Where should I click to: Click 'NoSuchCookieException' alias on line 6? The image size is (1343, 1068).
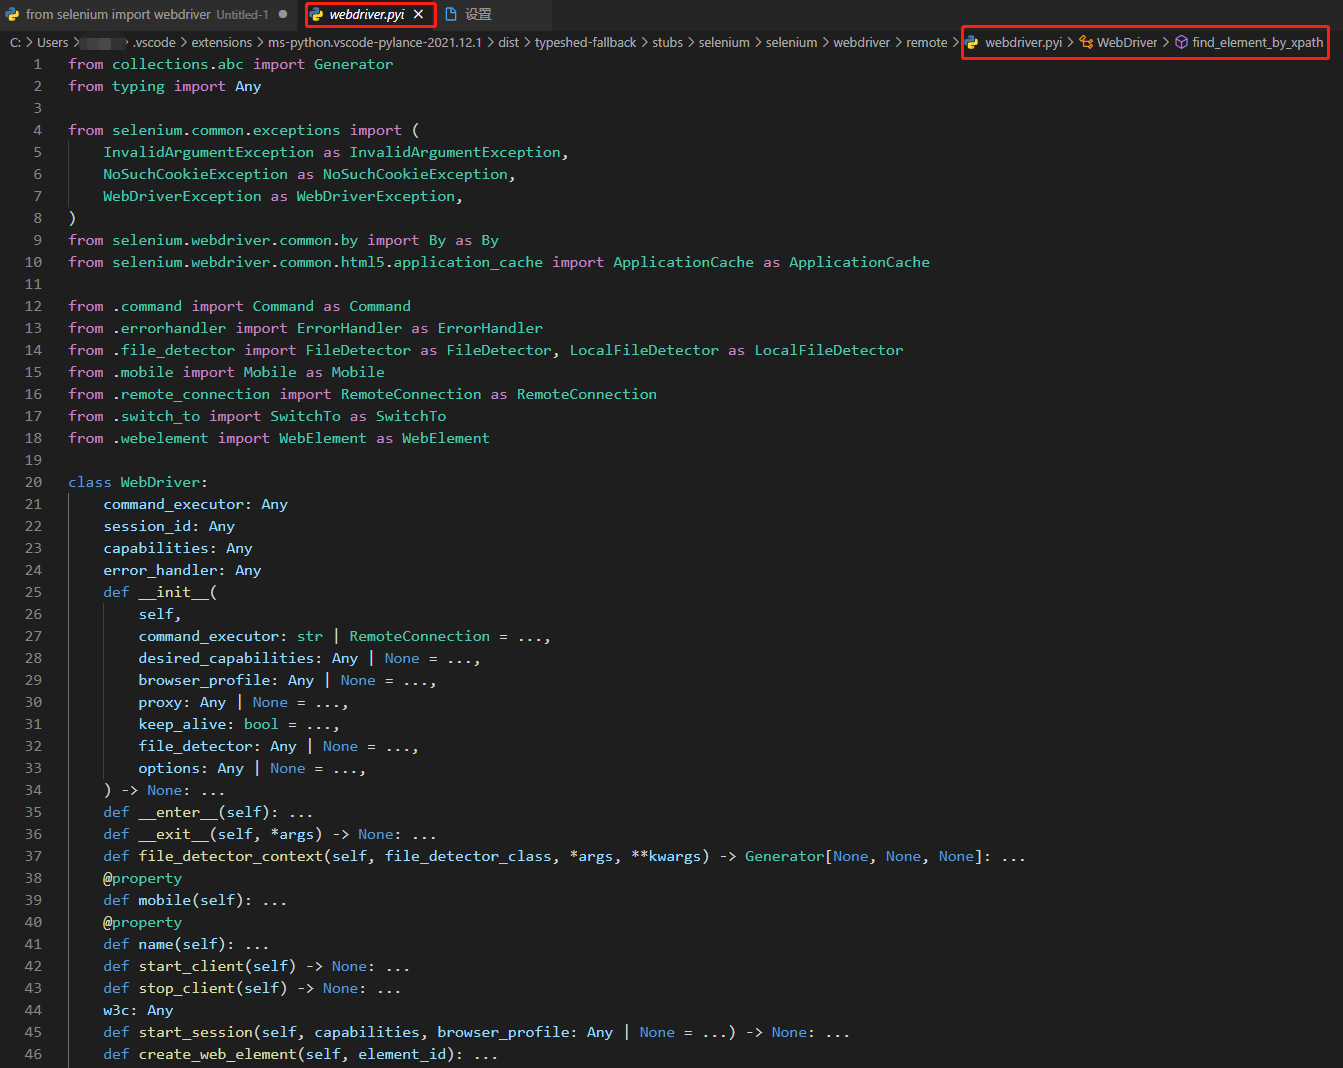click(415, 174)
